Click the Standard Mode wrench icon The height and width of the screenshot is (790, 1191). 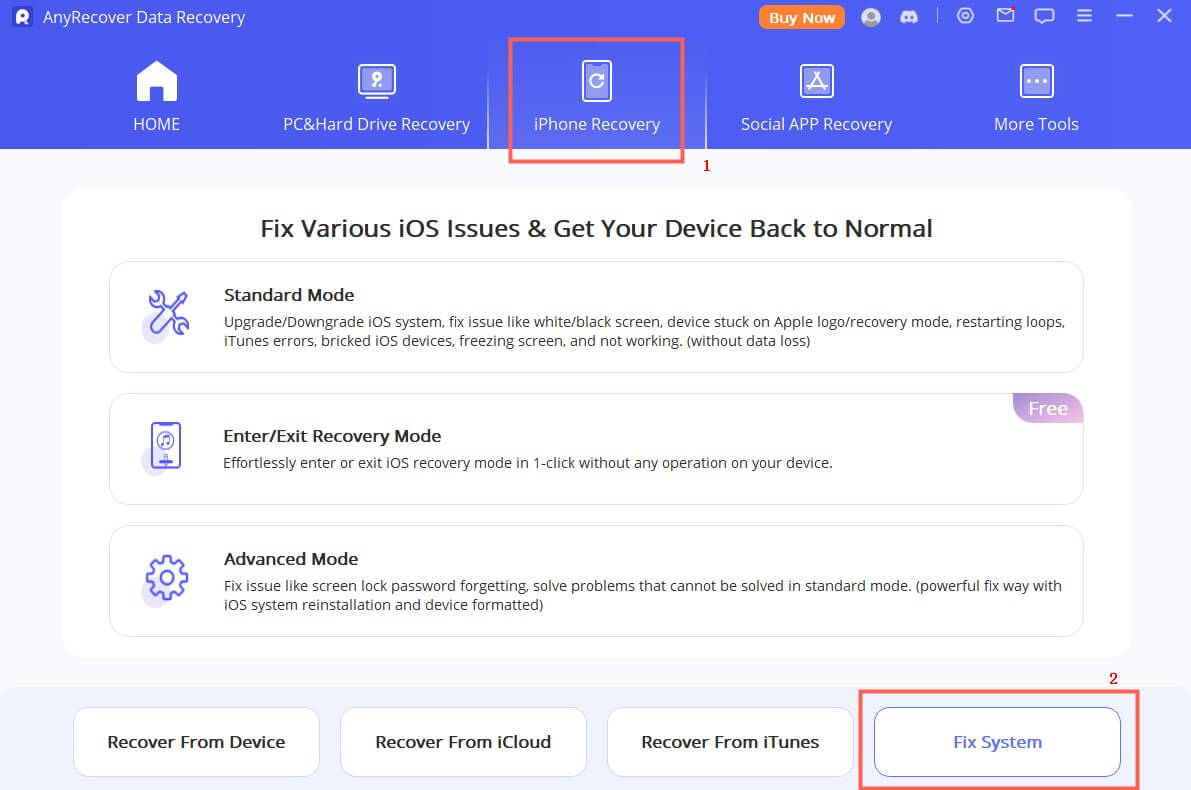167,314
